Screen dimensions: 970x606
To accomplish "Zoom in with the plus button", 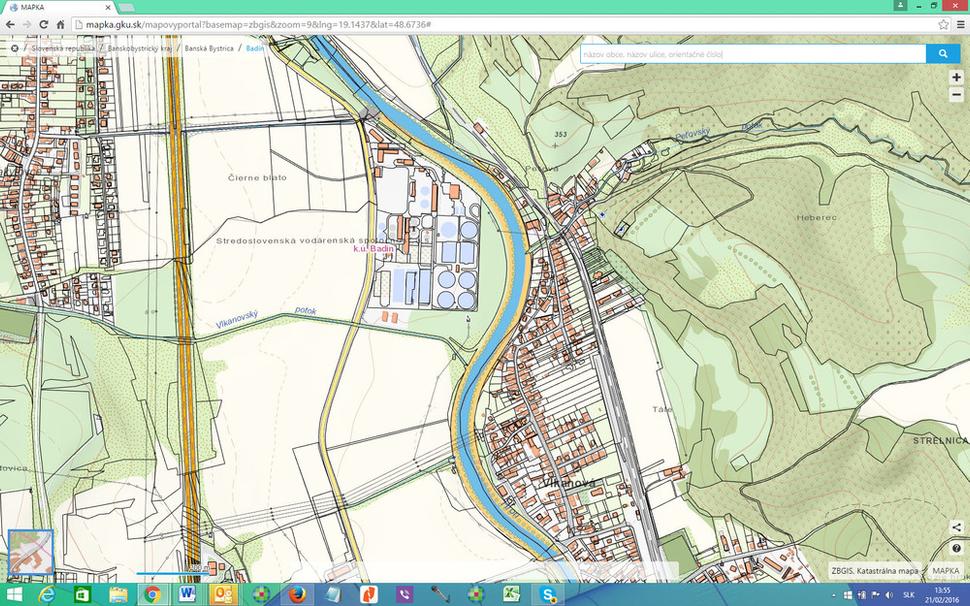I will pyautogui.click(x=956, y=77).
